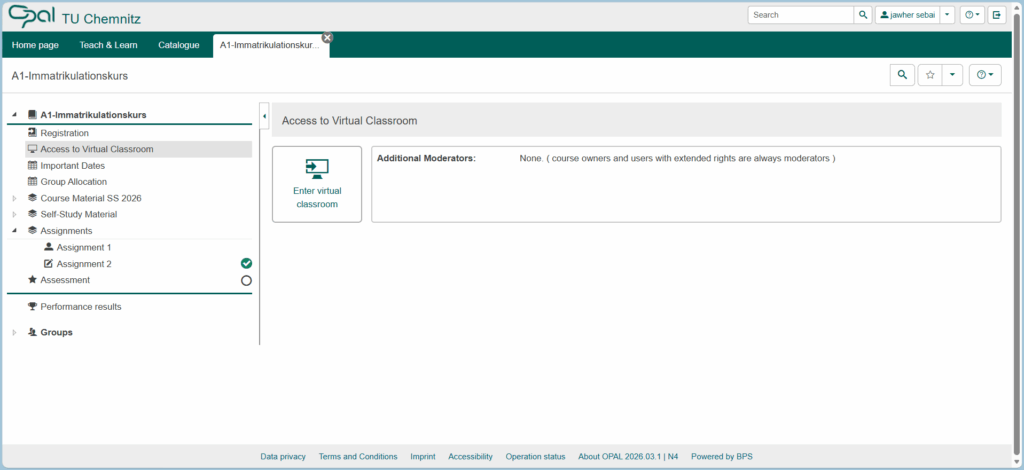
Task: Open the Teach & Learn tab
Action: (x=108, y=45)
